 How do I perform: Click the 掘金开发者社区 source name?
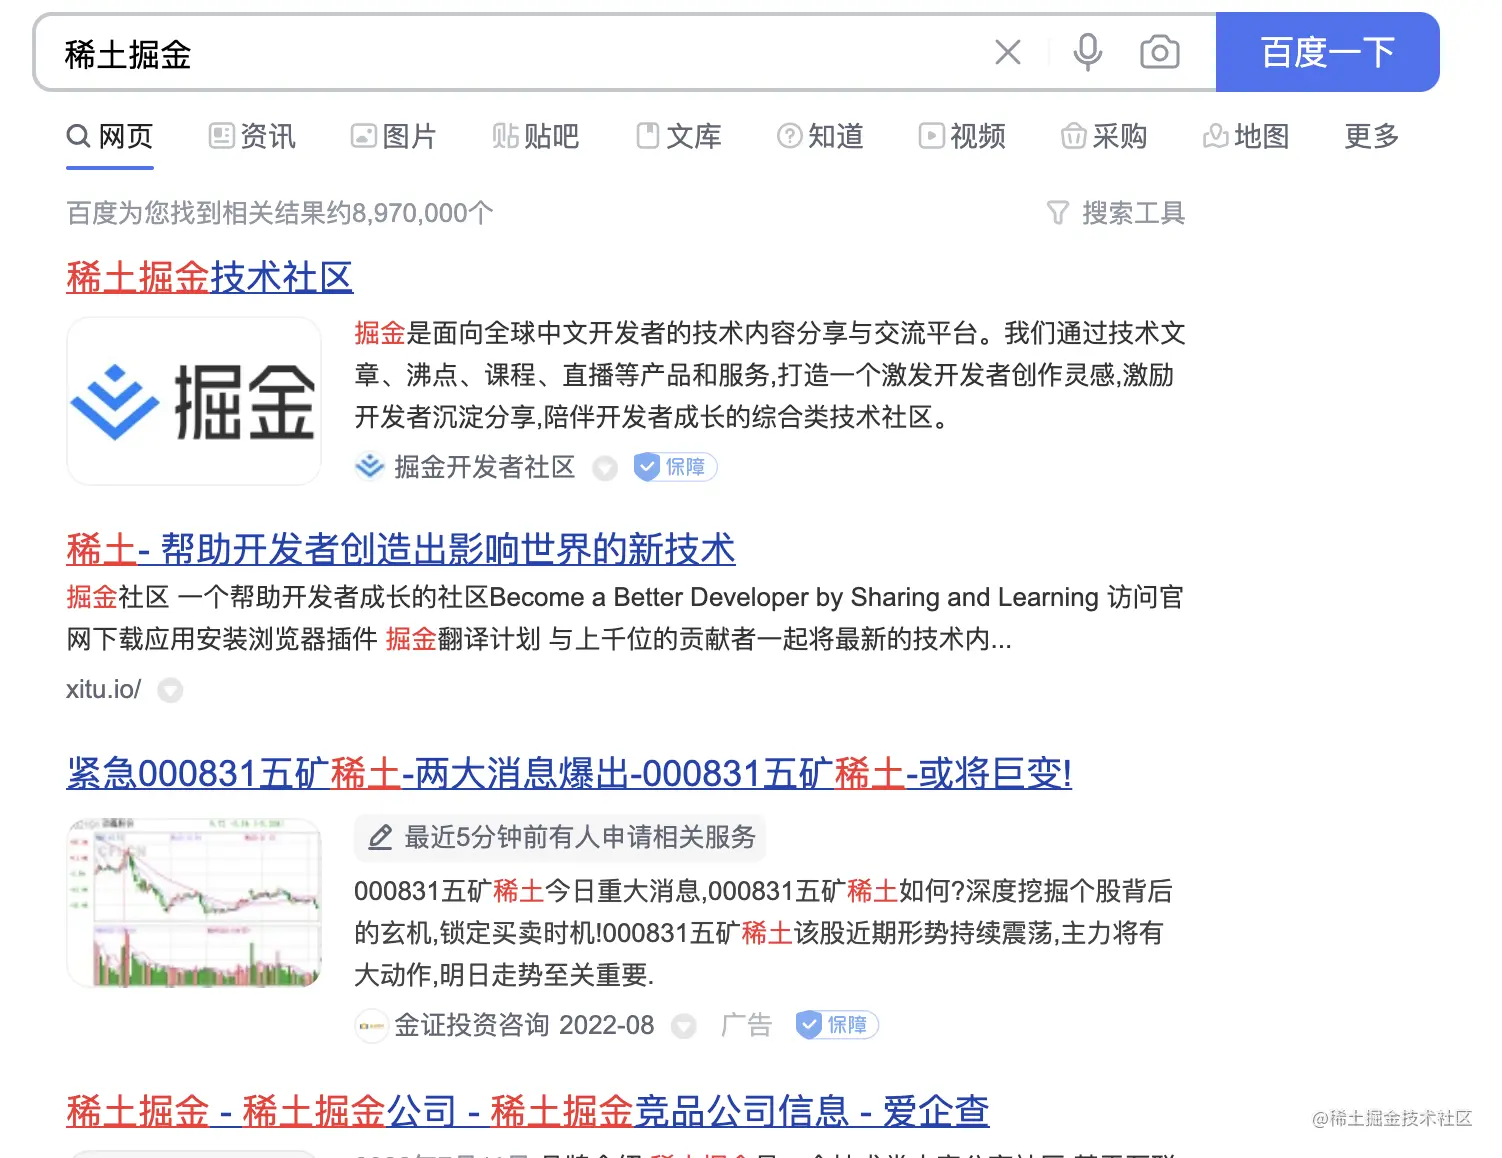485,467
